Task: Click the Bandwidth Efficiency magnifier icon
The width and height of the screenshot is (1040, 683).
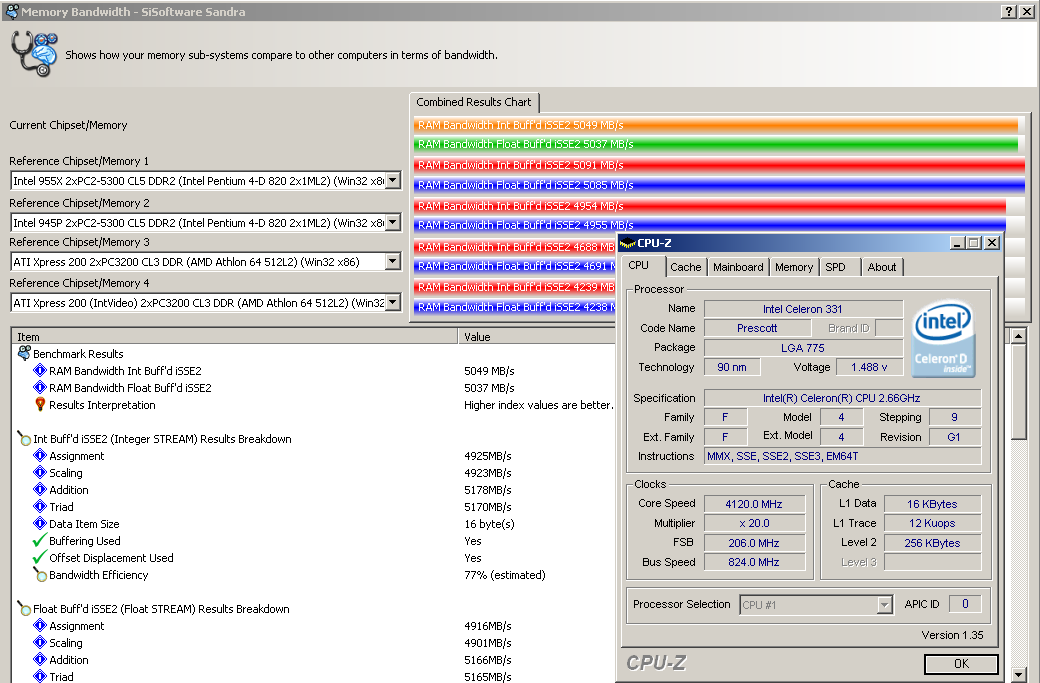Action: tap(40, 575)
